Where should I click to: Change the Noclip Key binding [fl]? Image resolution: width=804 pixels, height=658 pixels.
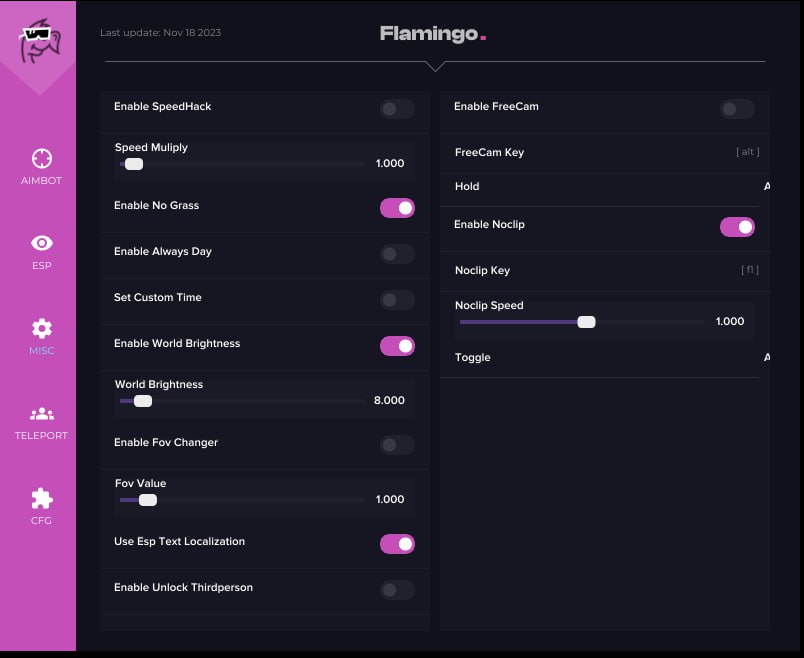pyautogui.click(x=750, y=270)
